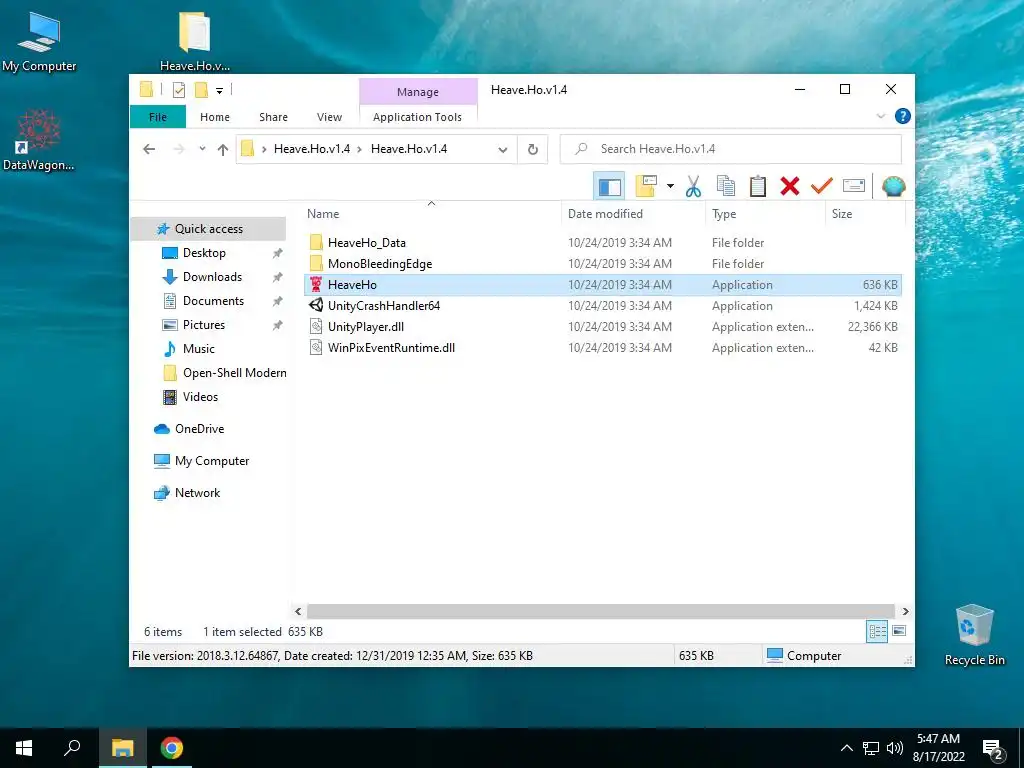Open the recent locations dropdown
This screenshot has height=768, width=1024.
point(202,150)
